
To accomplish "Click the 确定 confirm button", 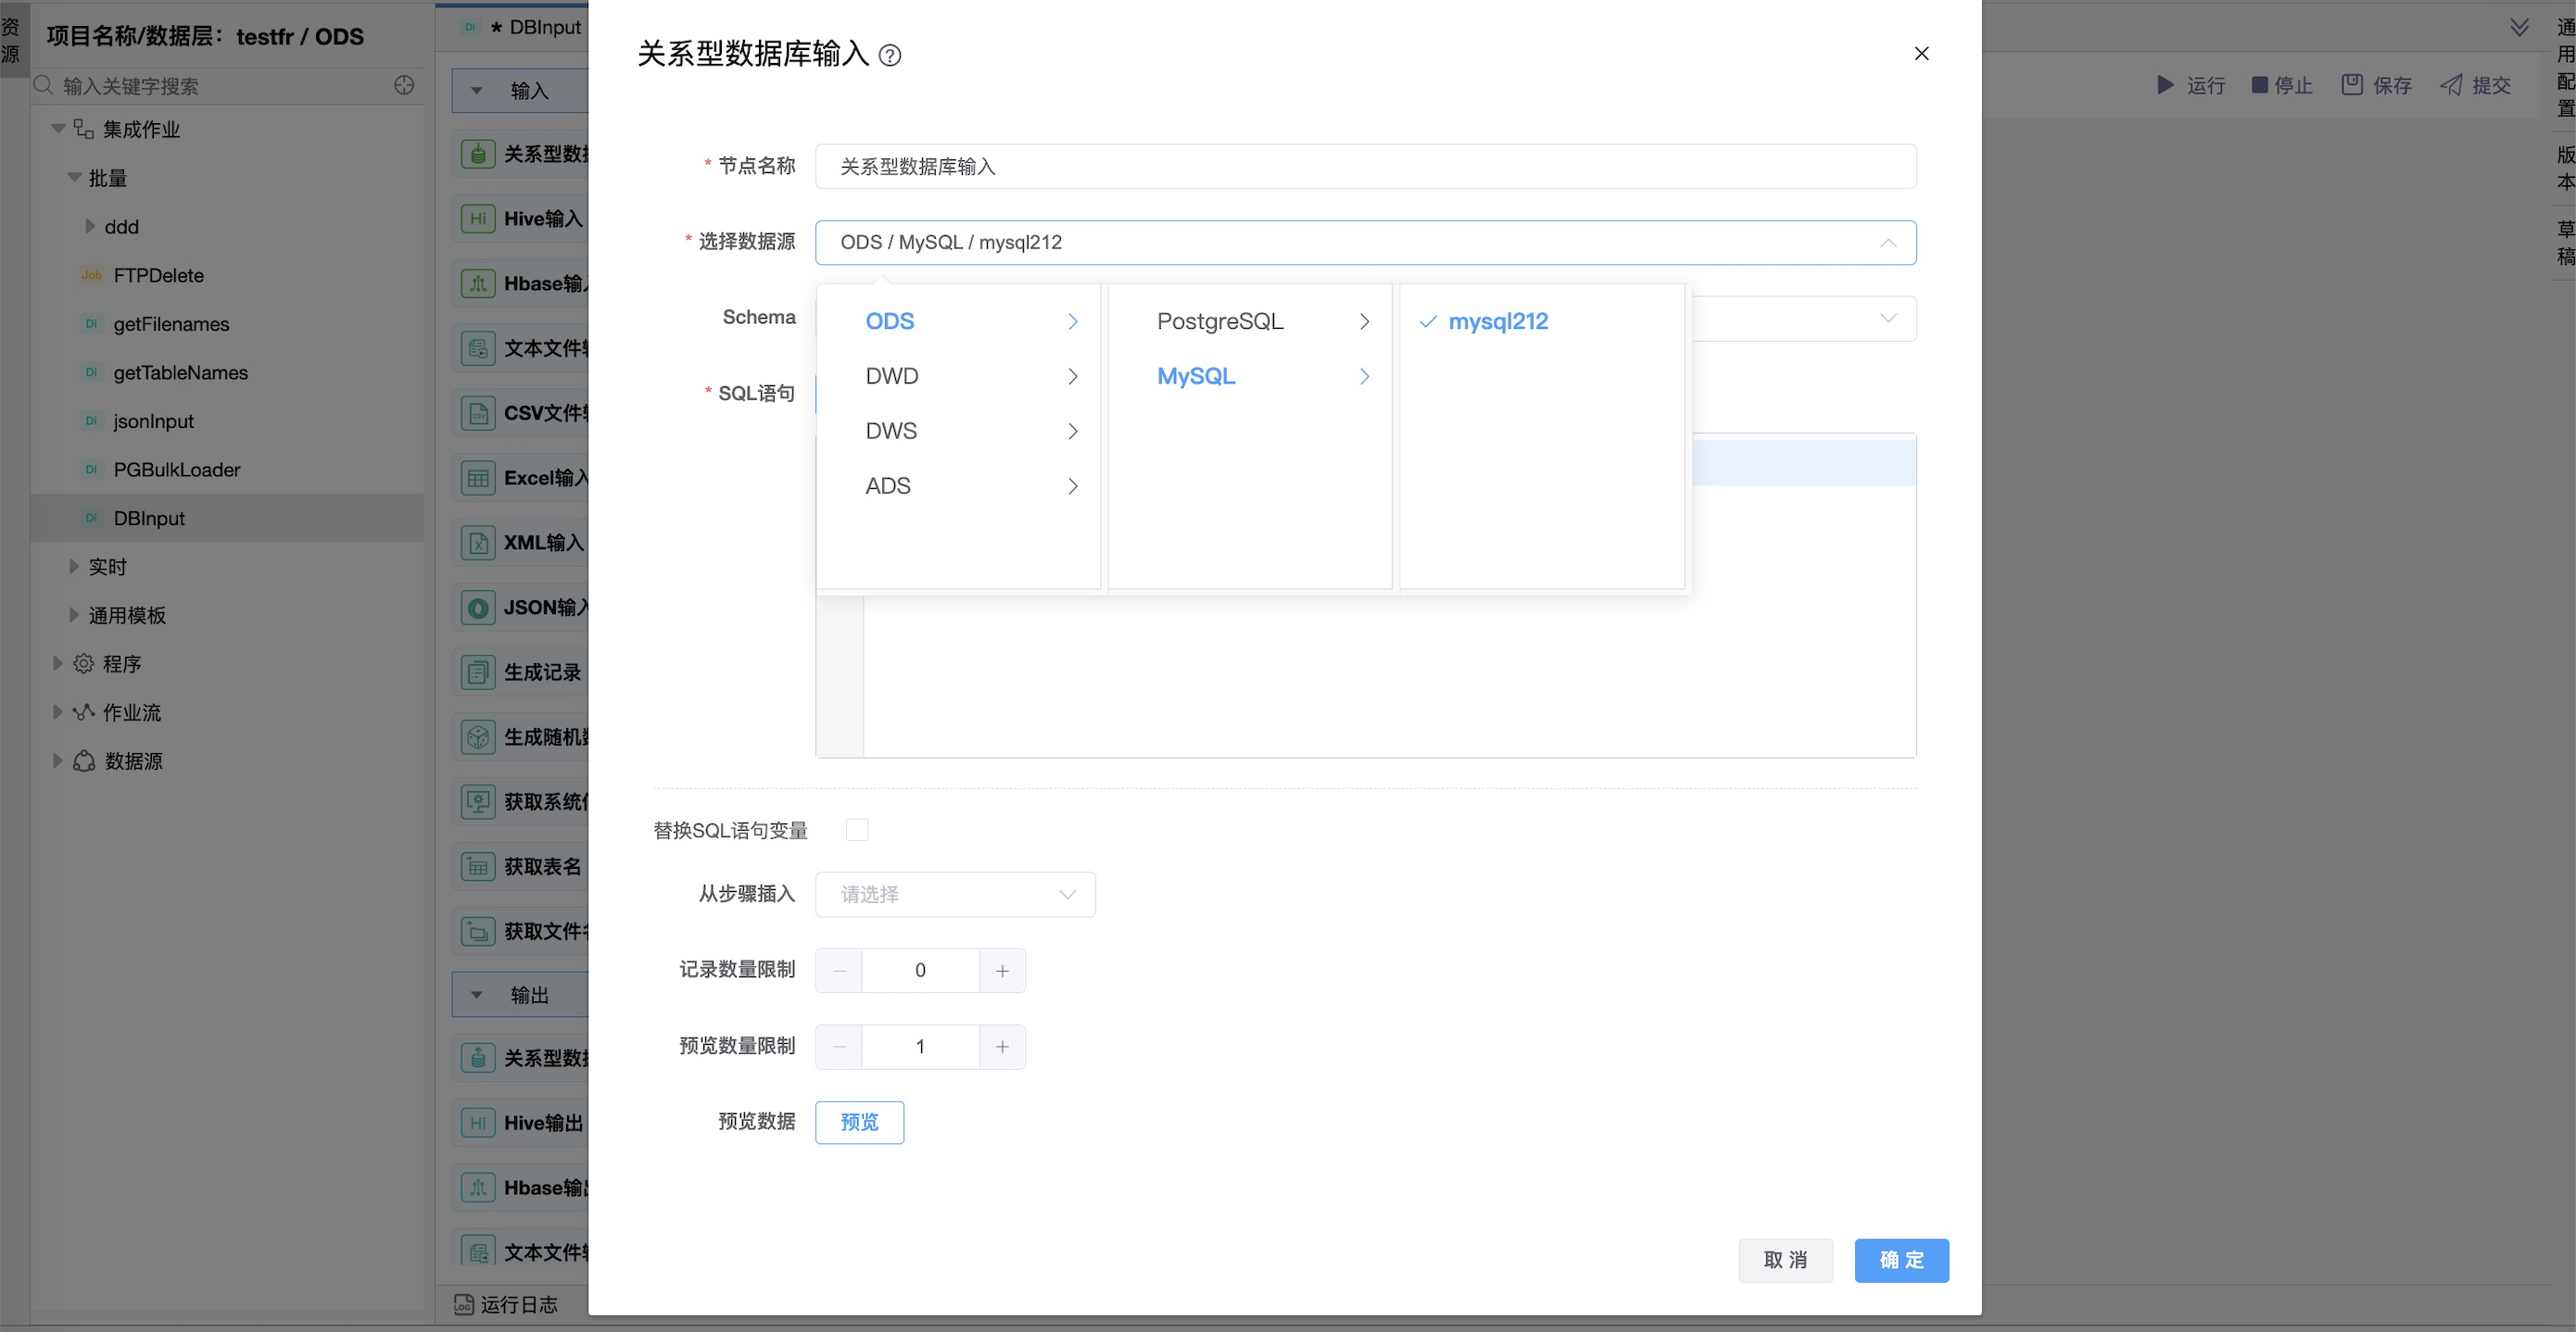I will (x=1901, y=1260).
